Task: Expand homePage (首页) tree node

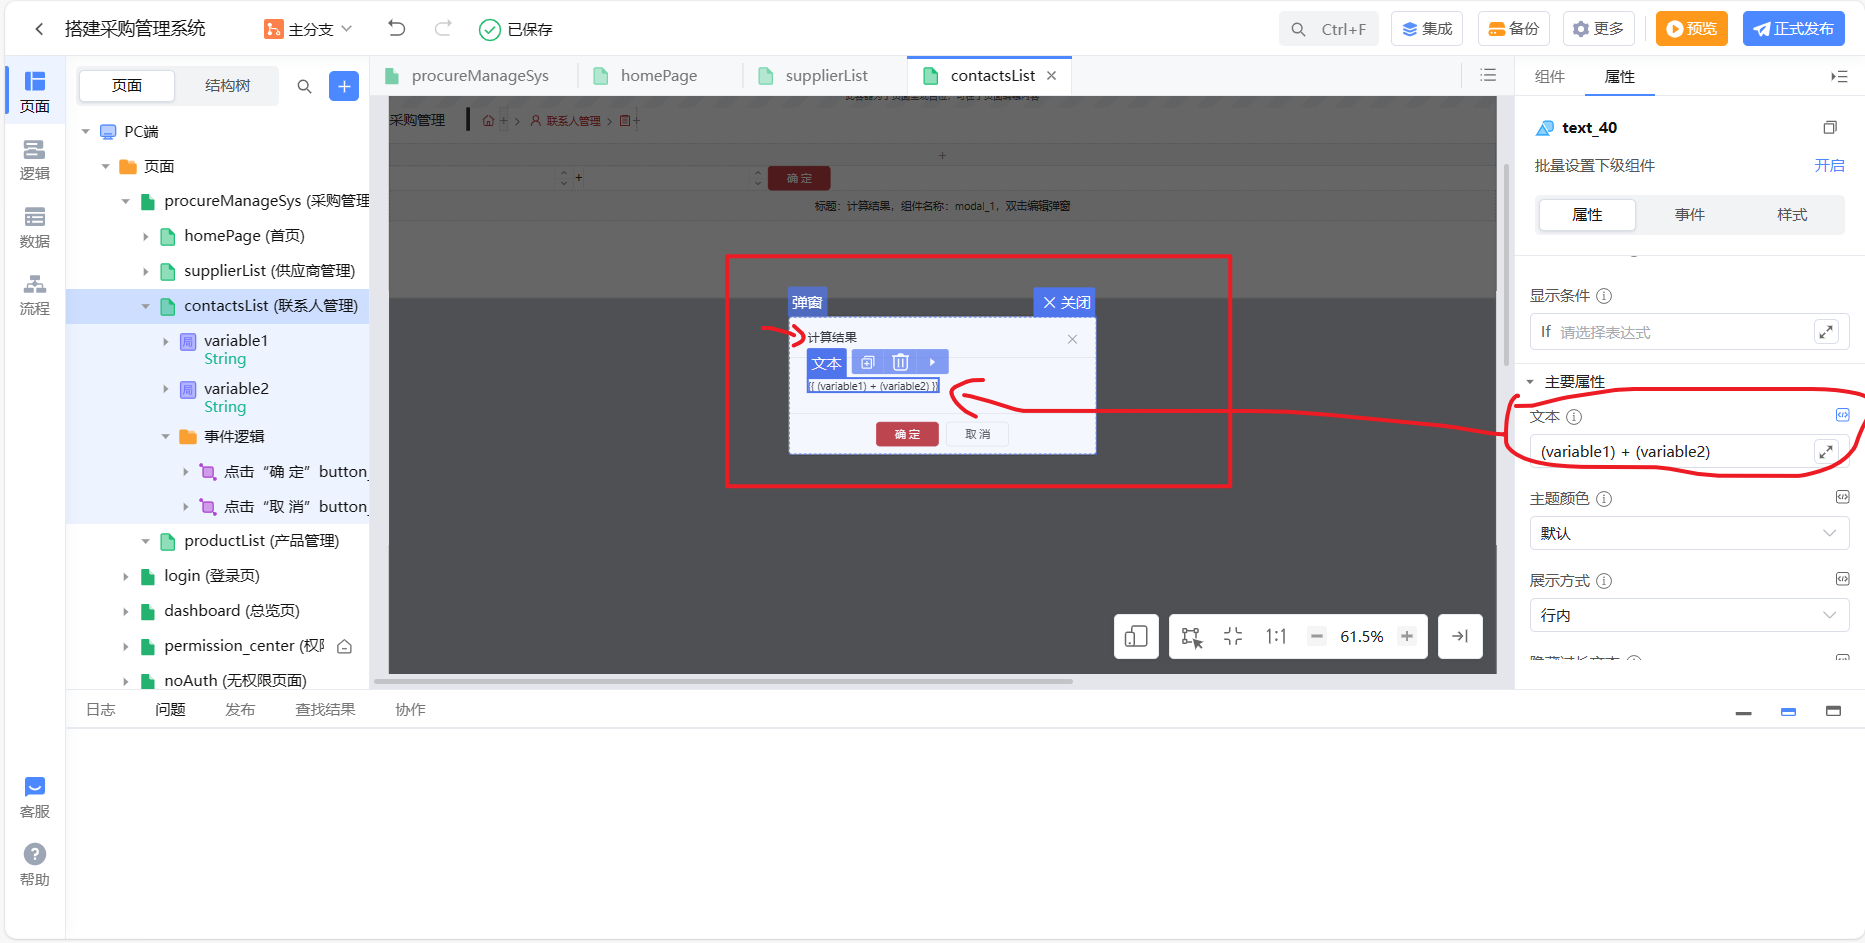Action: coord(146,236)
